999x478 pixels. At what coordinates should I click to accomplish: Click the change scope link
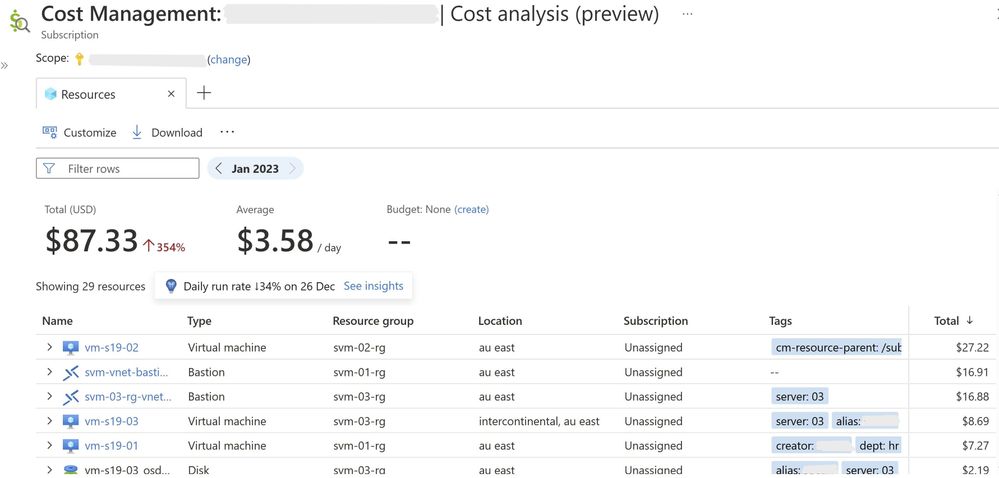tap(228, 60)
